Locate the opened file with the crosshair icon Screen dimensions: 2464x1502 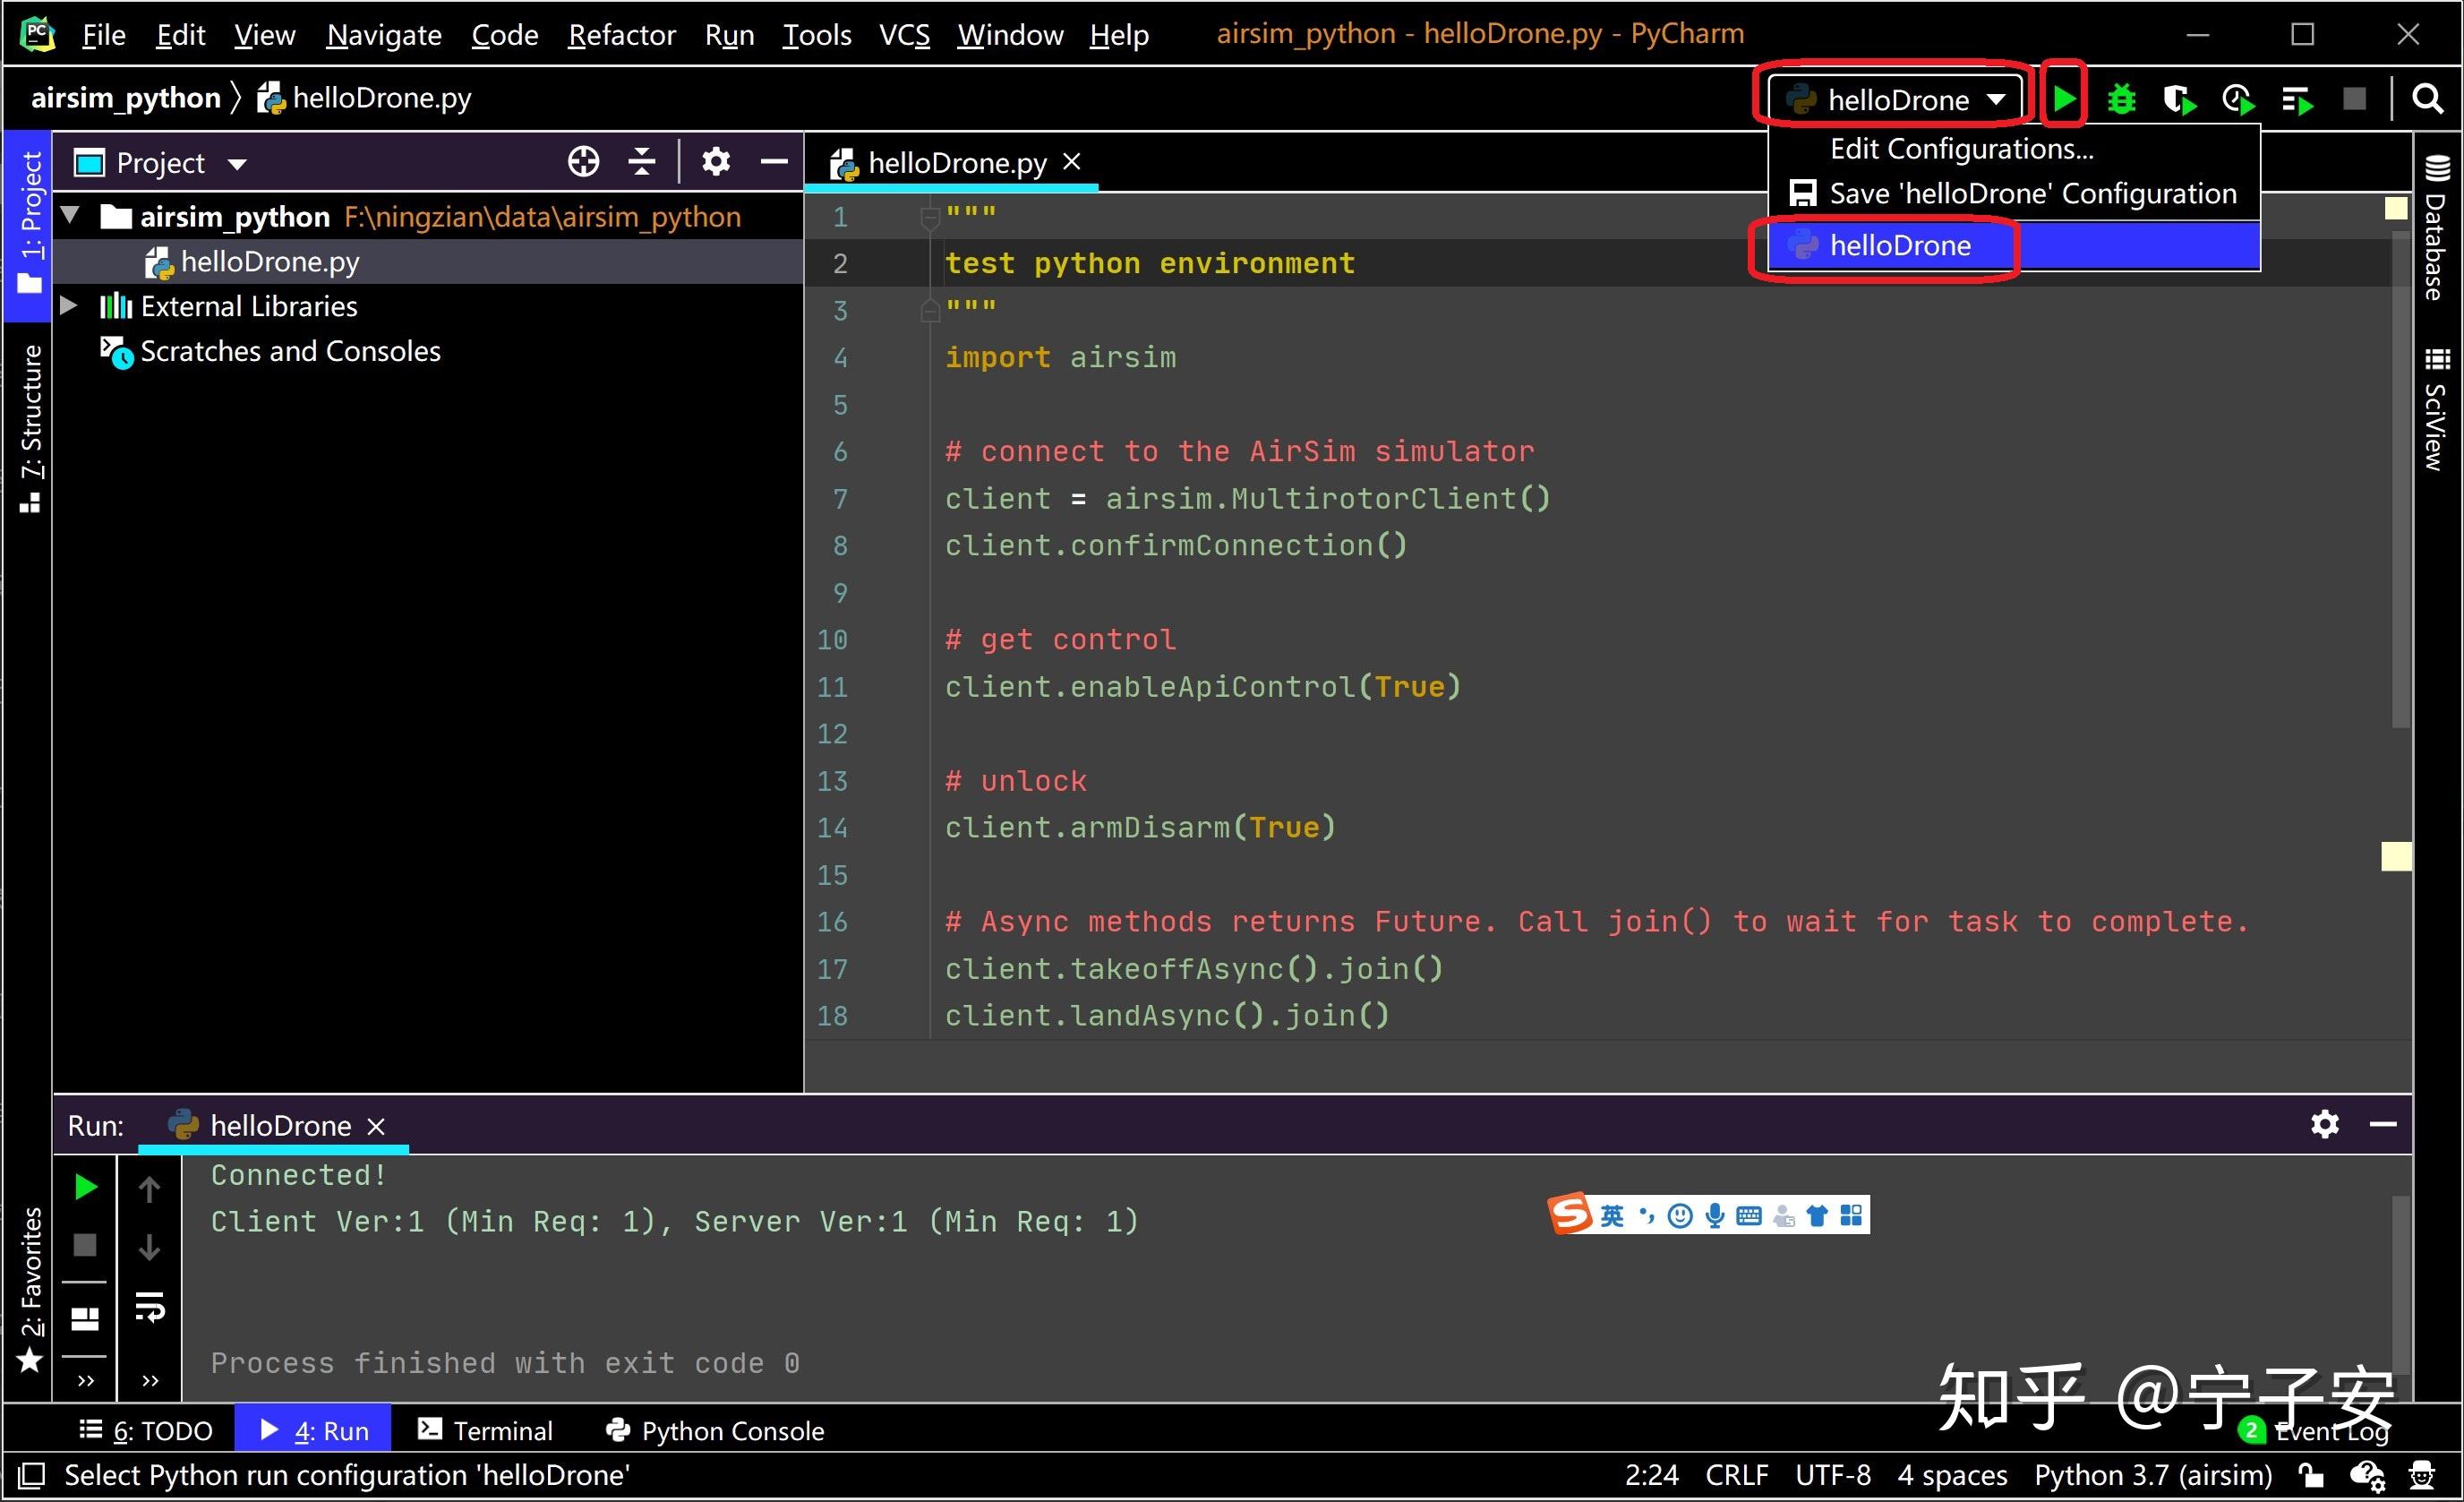pyautogui.click(x=583, y=161)
